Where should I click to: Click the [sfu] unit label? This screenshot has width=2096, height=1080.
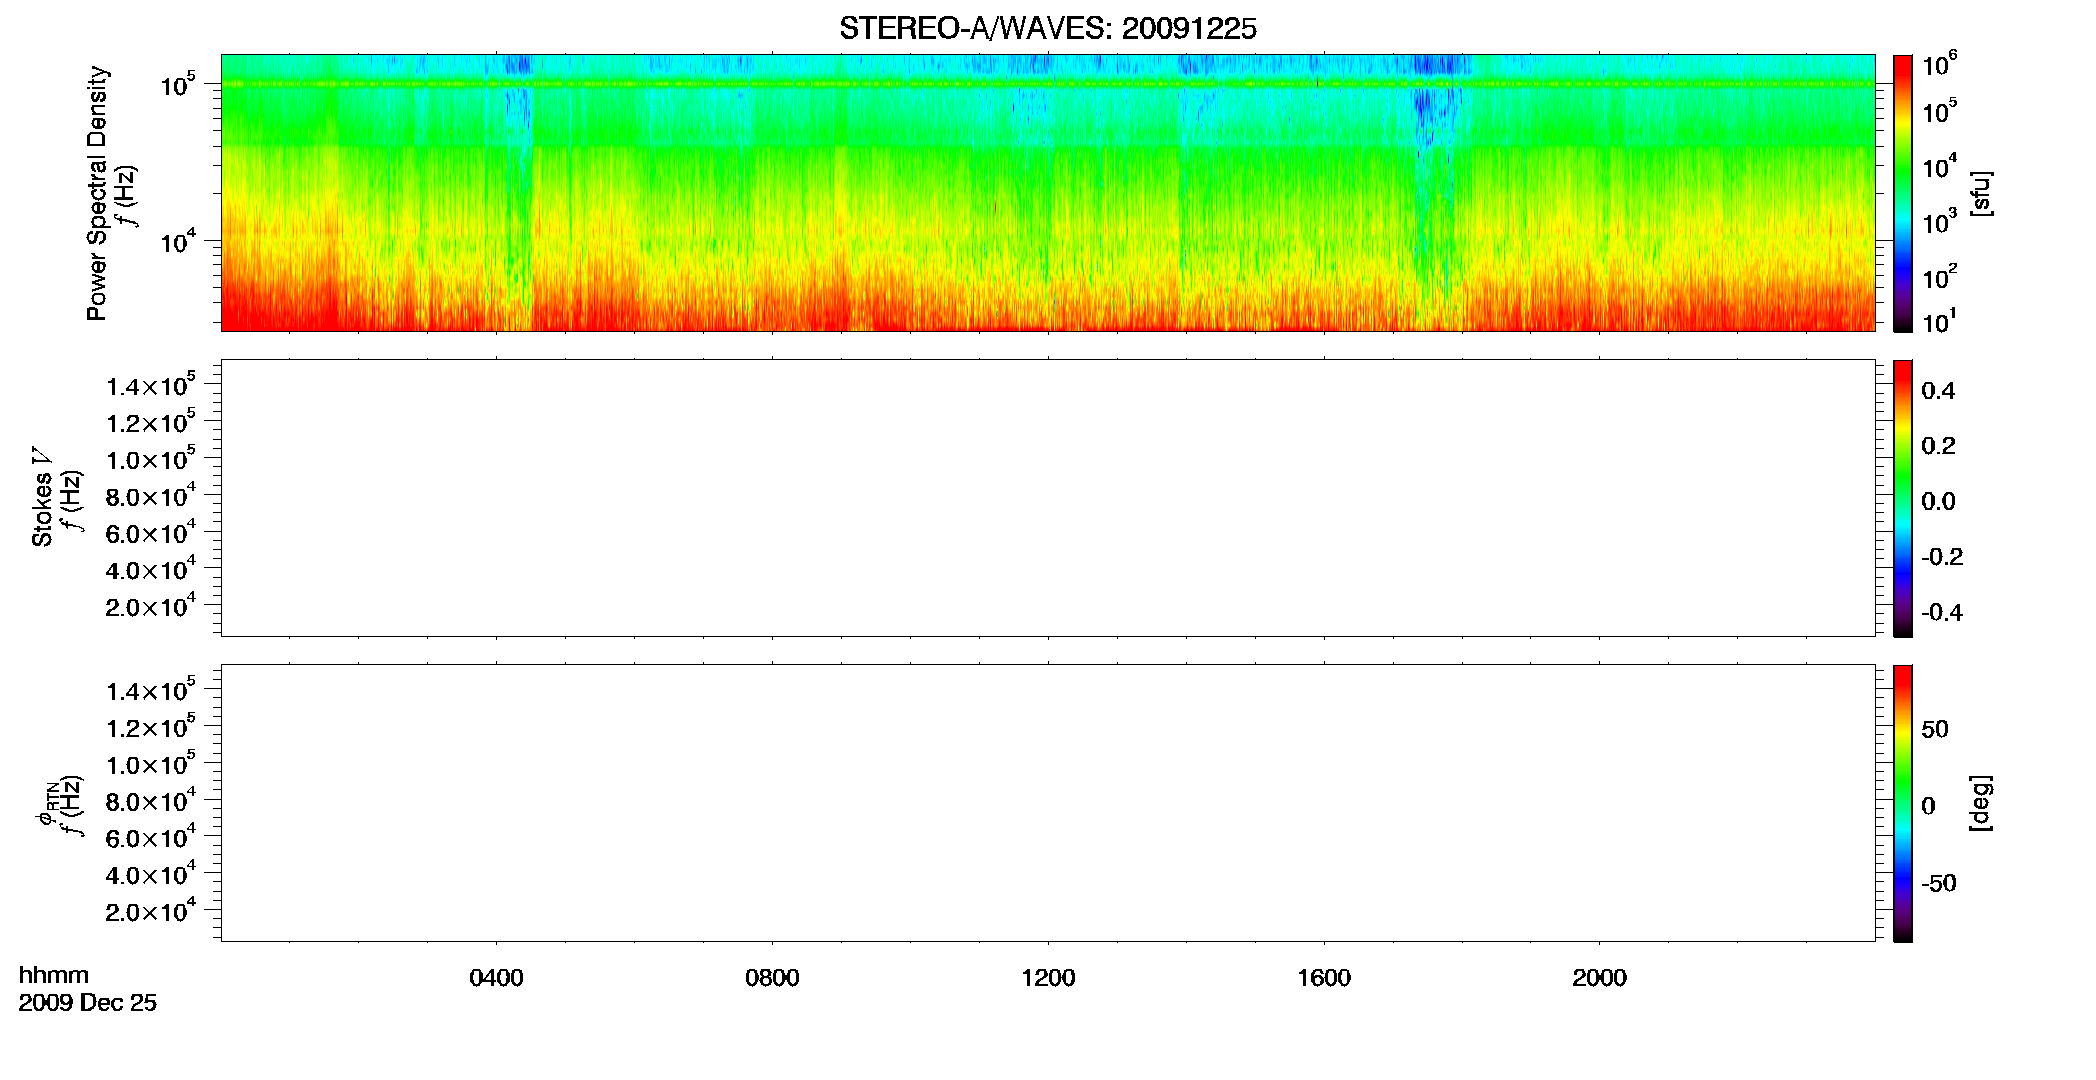point(1982,193)
